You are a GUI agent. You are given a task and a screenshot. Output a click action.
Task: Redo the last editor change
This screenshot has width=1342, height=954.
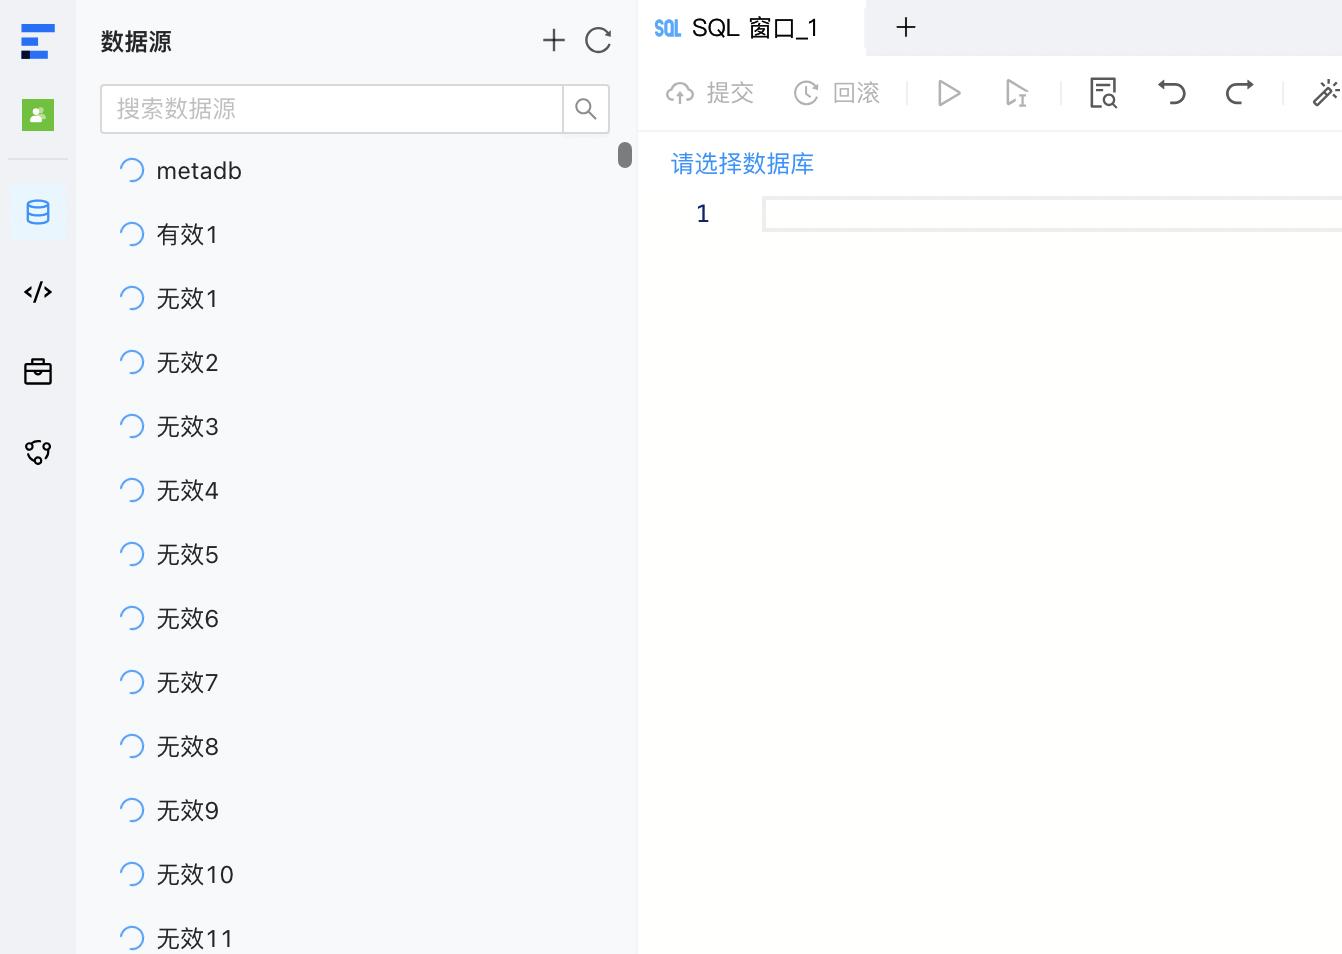point(1239,92)
